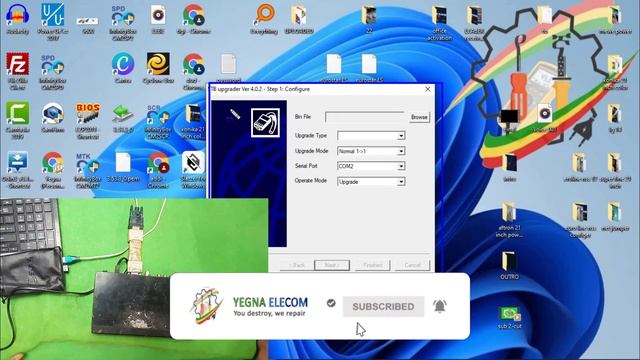Open the green Camtasia C desktop icon

(x=18, y=113)
